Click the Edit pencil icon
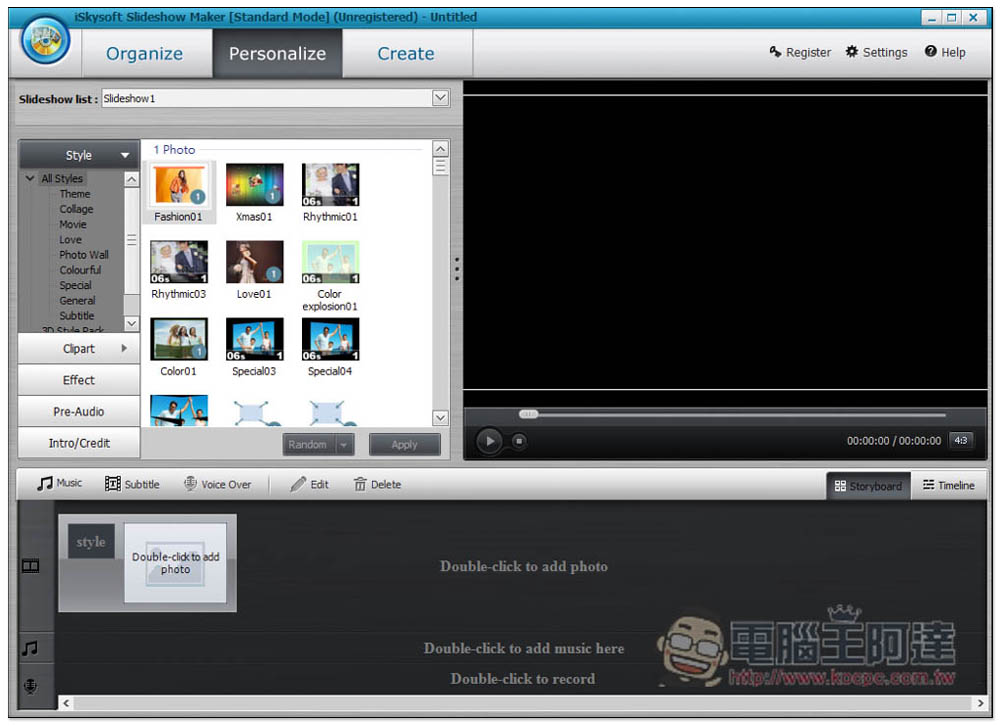Viewport: 1000px width, 726px height. pos(298,484)
